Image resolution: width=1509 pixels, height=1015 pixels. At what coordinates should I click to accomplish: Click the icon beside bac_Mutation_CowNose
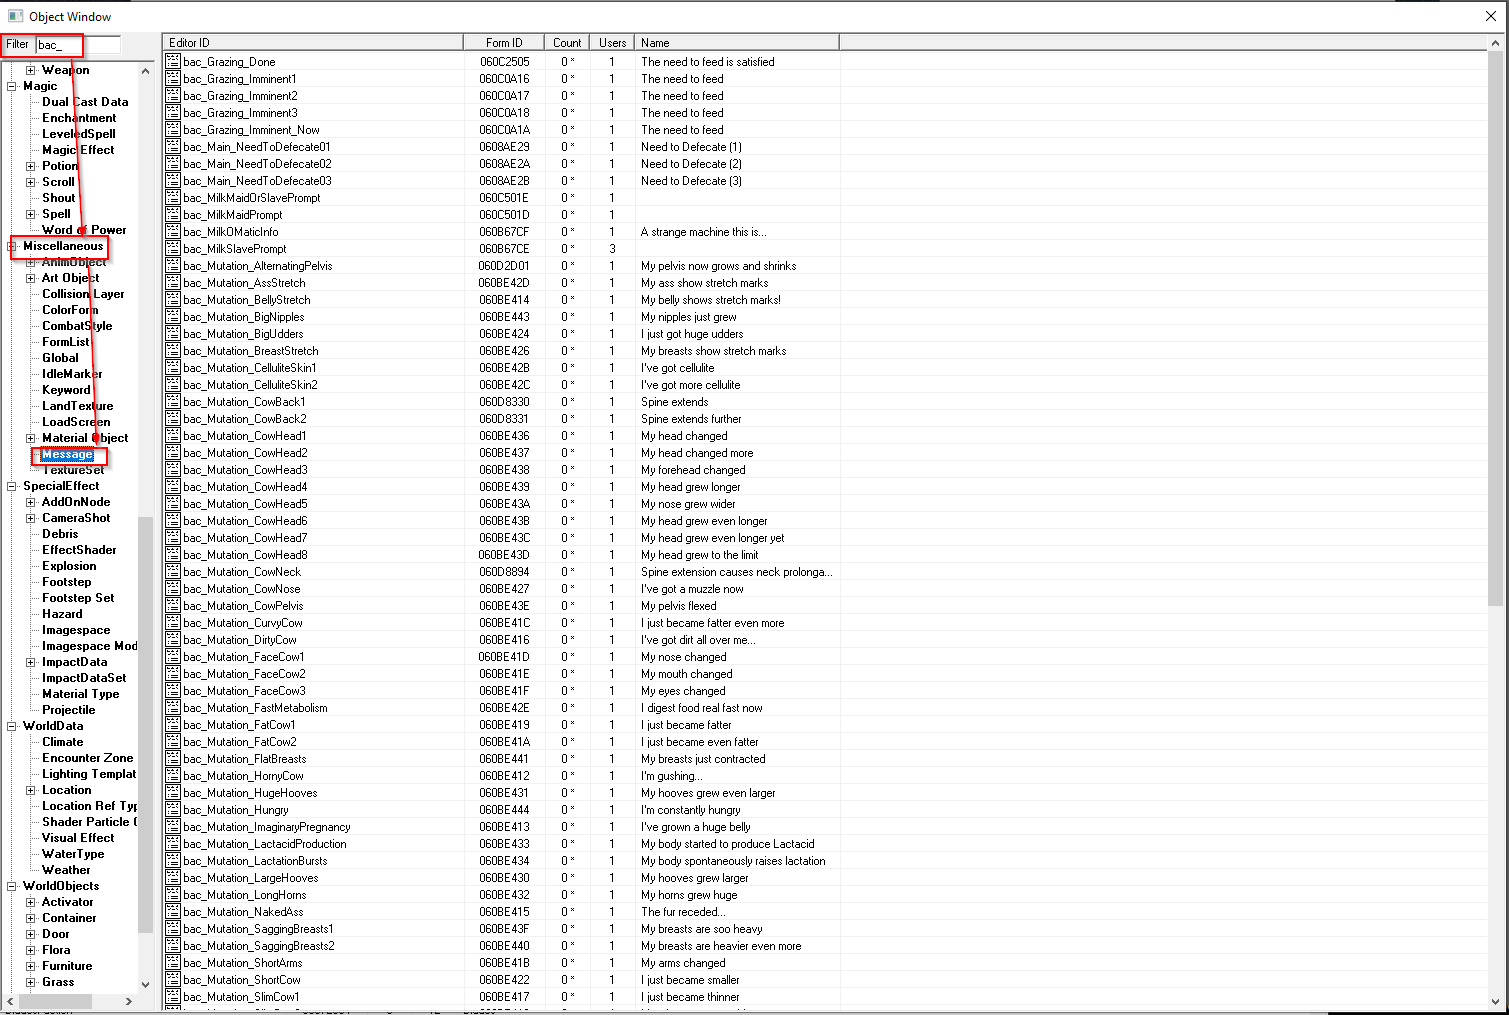pyautogui.click(x=173, y=589)
